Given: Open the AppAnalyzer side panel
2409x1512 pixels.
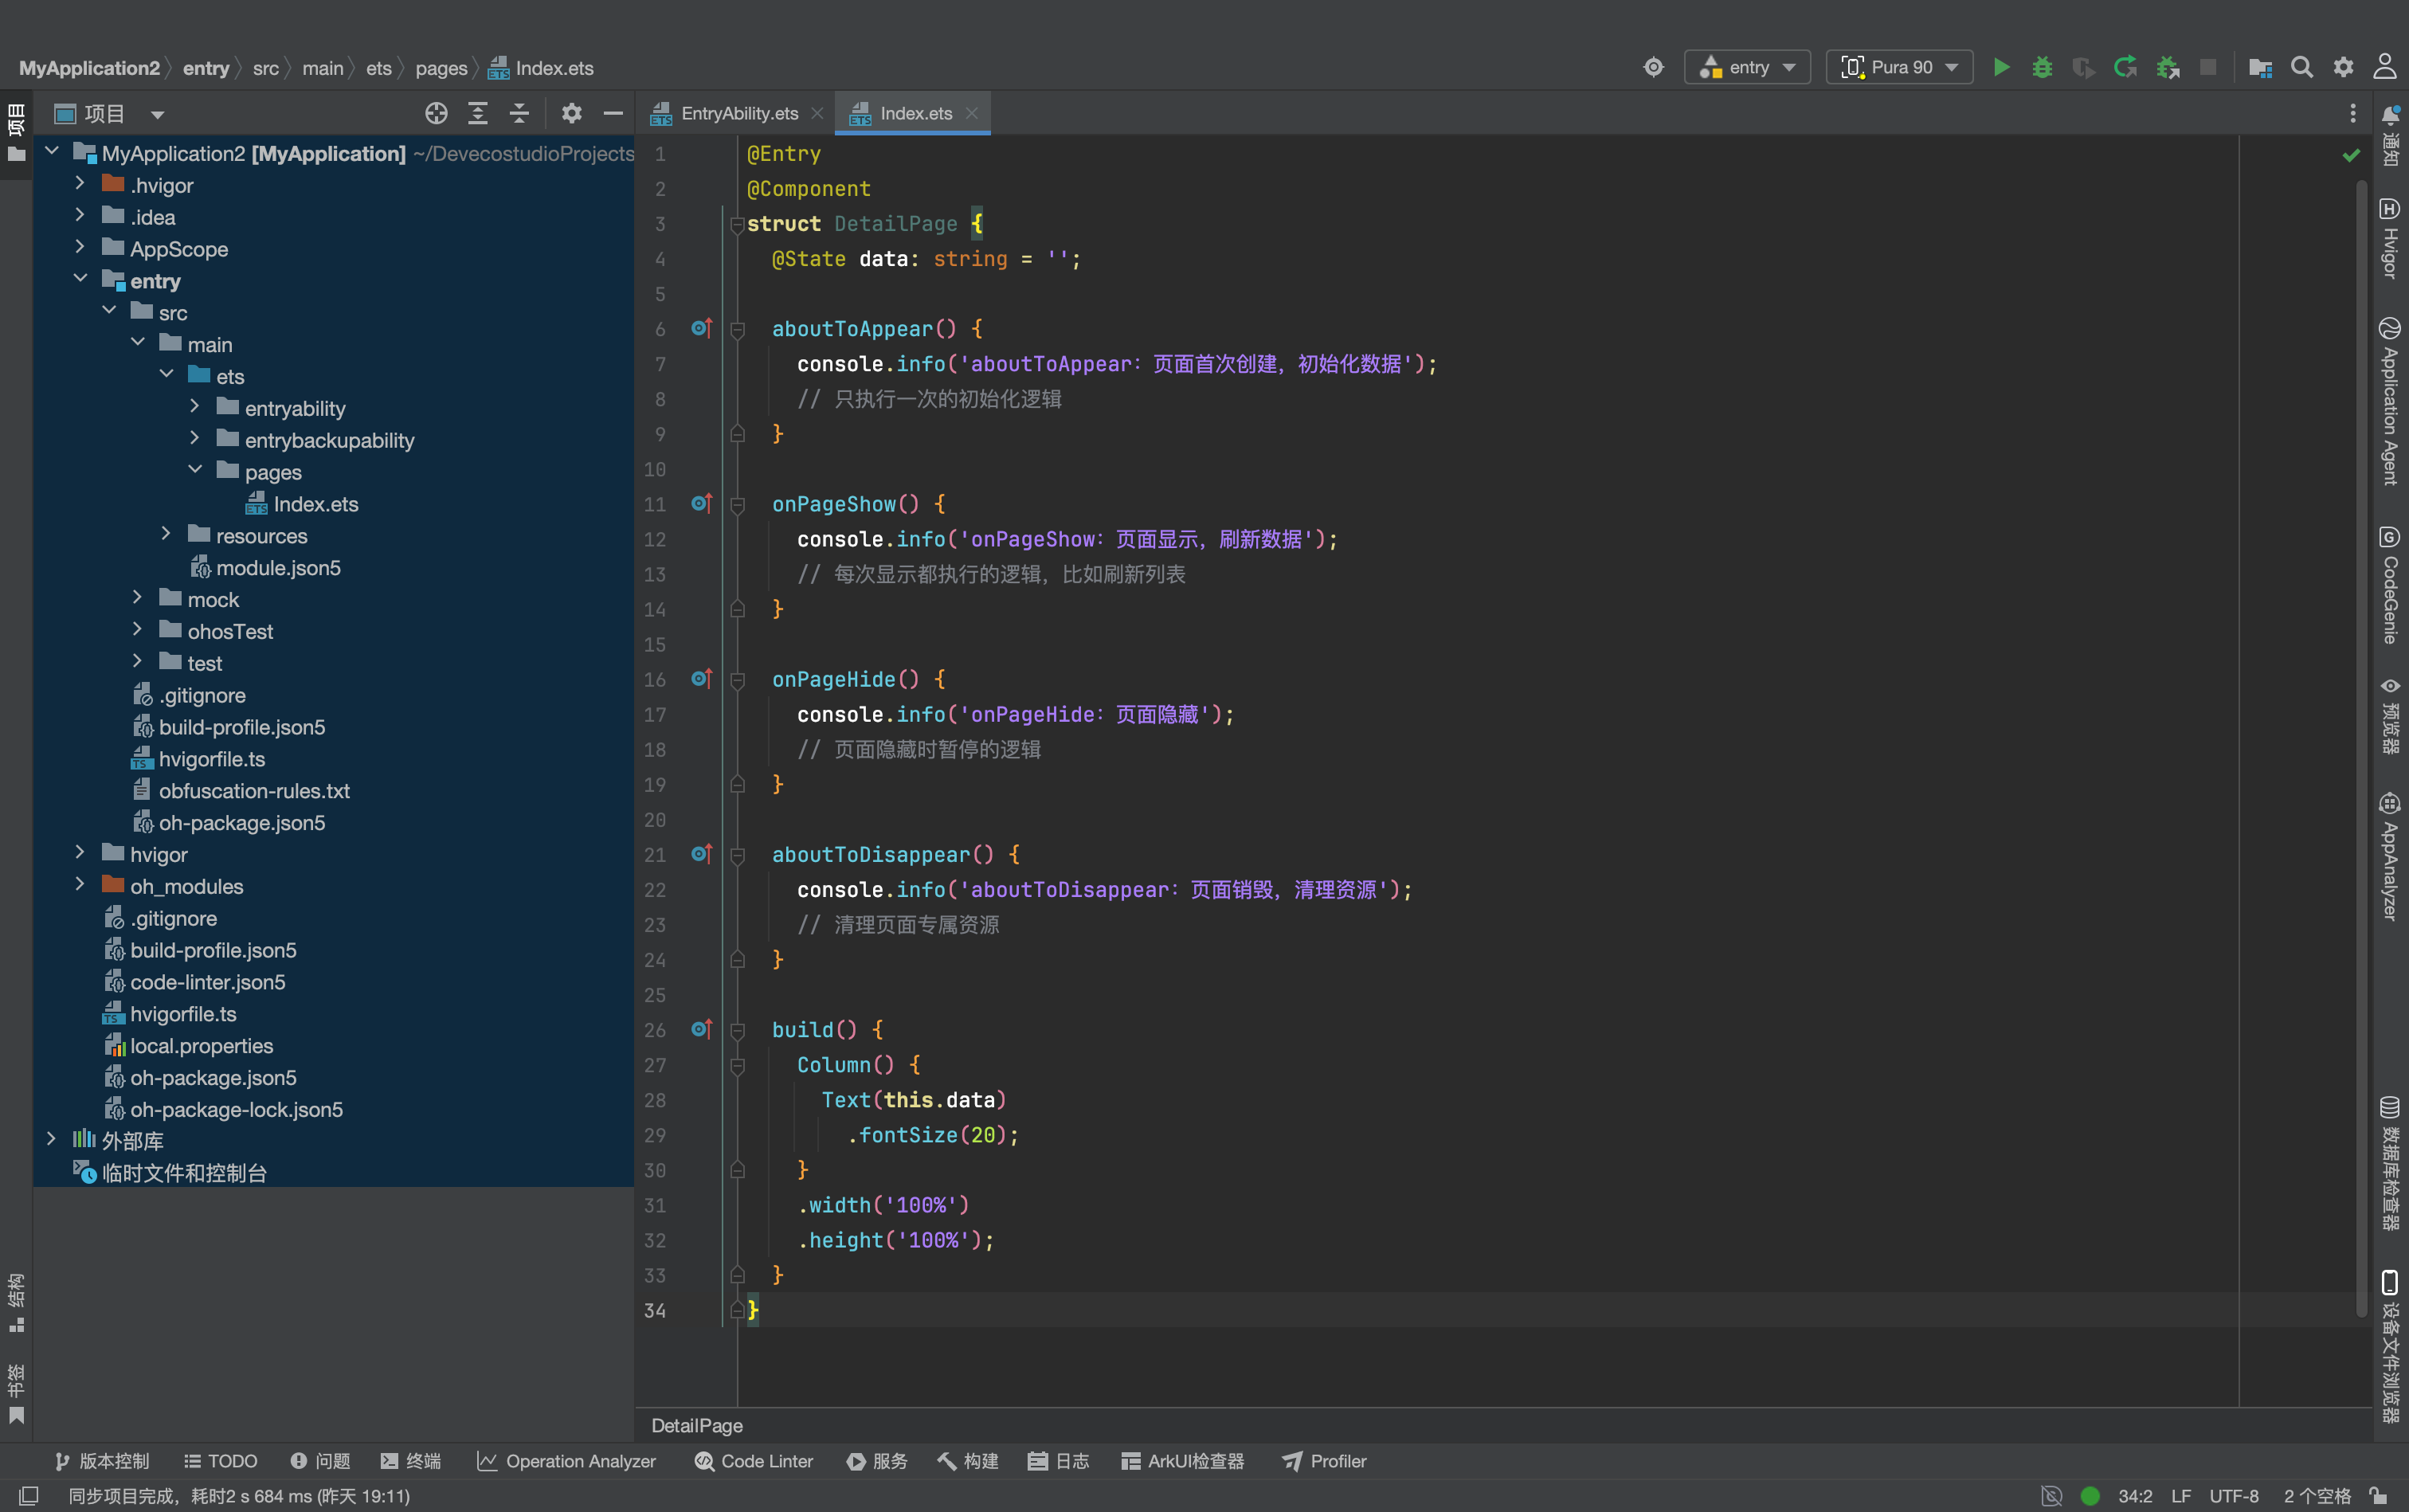Looking at the screenshot, I should [x=2390, y=856].
